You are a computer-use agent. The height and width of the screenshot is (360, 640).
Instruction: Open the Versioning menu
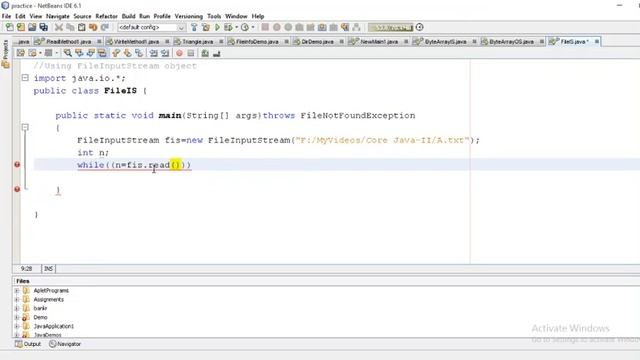pyautogui.click(x=189, y=16)
